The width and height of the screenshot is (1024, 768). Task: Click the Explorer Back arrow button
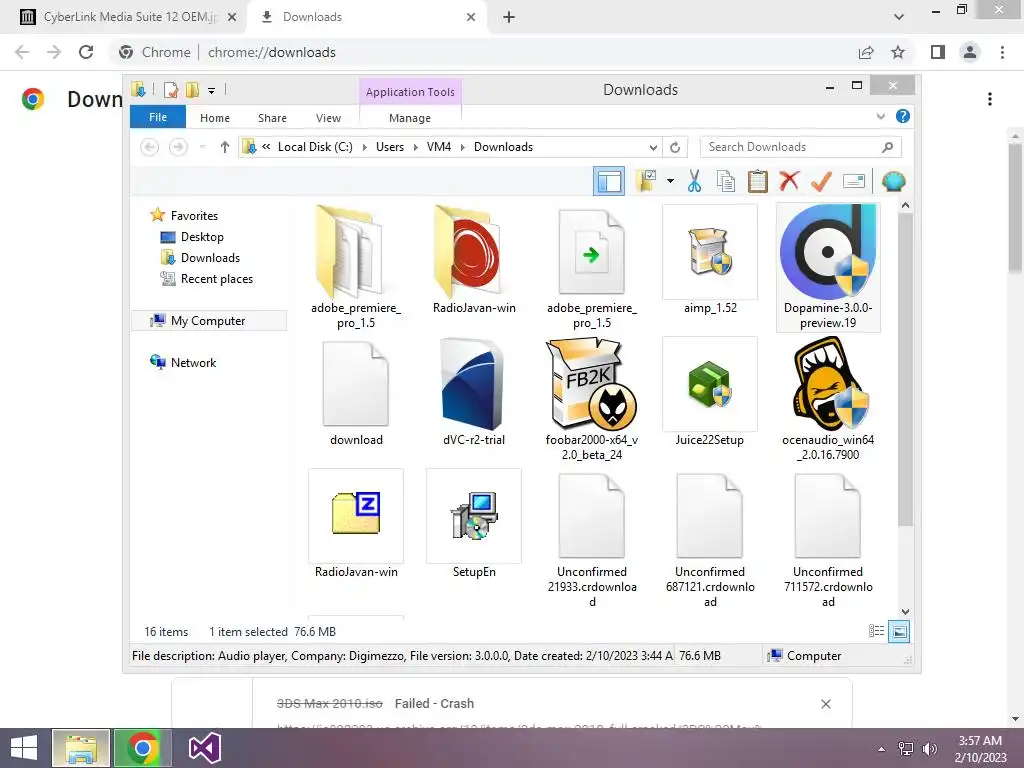[x=150, y=147]
